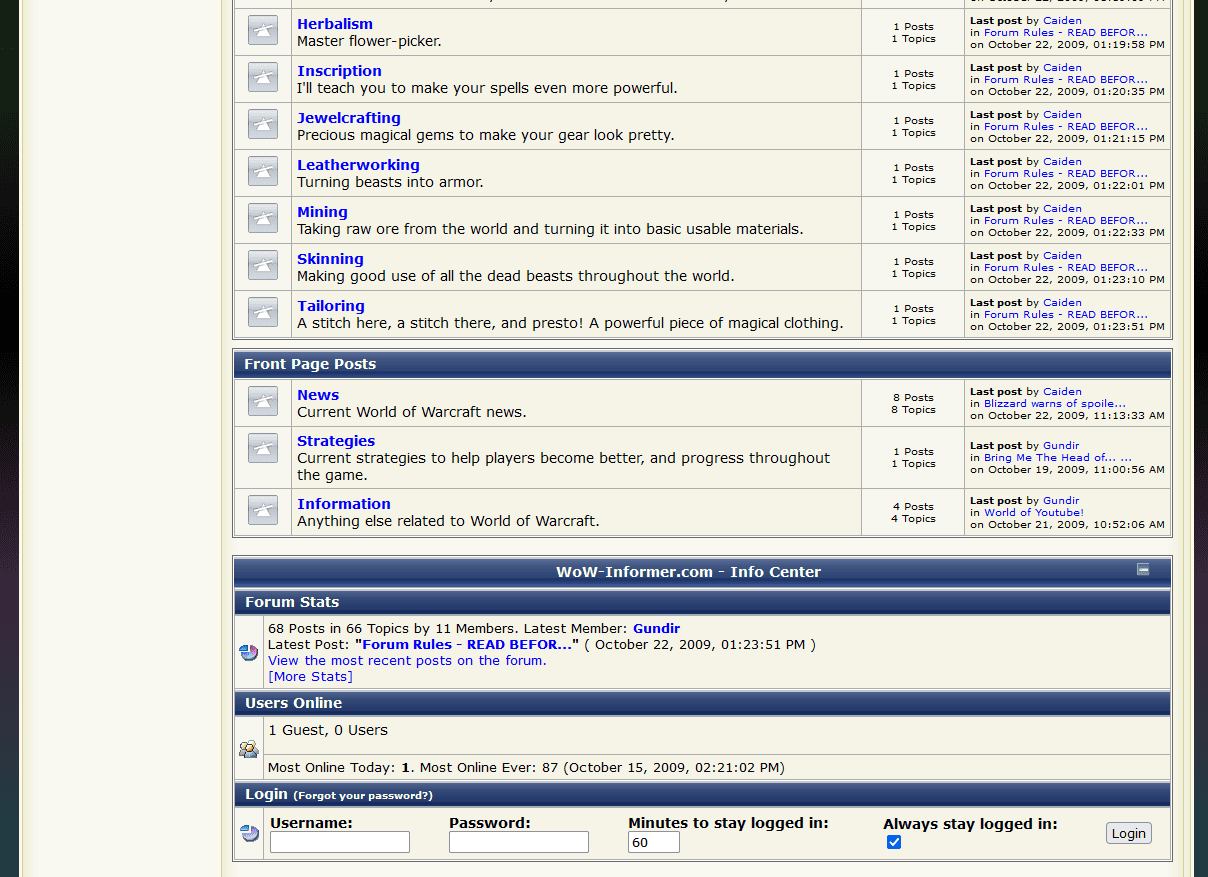Open the Inscription board
The image size is (1208, 877).
point(339,71)
